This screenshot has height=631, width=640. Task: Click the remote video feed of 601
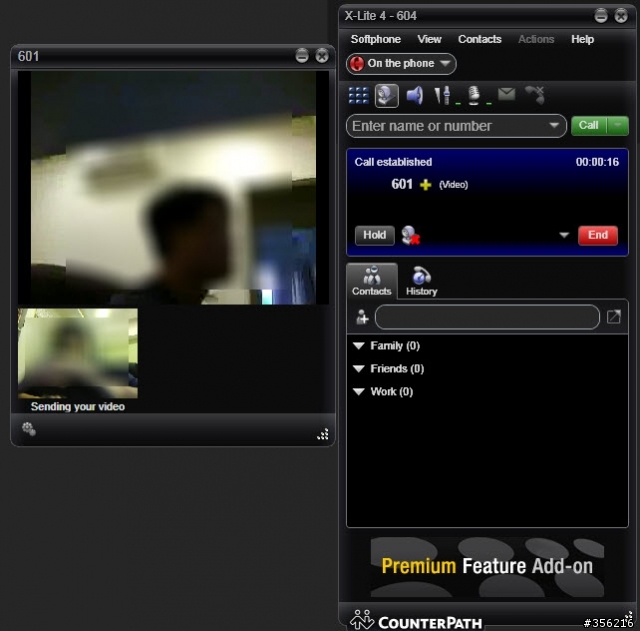pyautogui.click(x=173, y=187)
